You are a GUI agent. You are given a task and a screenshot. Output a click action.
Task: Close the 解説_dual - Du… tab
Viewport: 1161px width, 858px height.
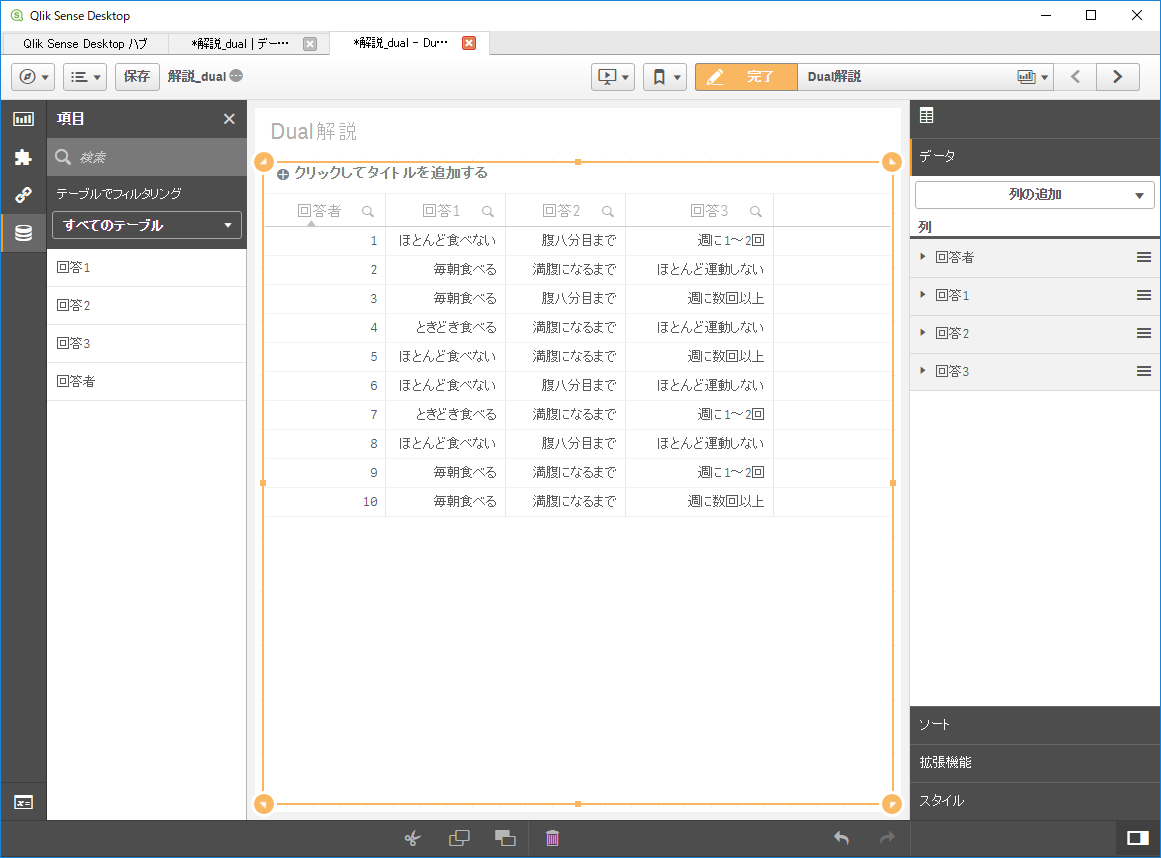point(469,43)
